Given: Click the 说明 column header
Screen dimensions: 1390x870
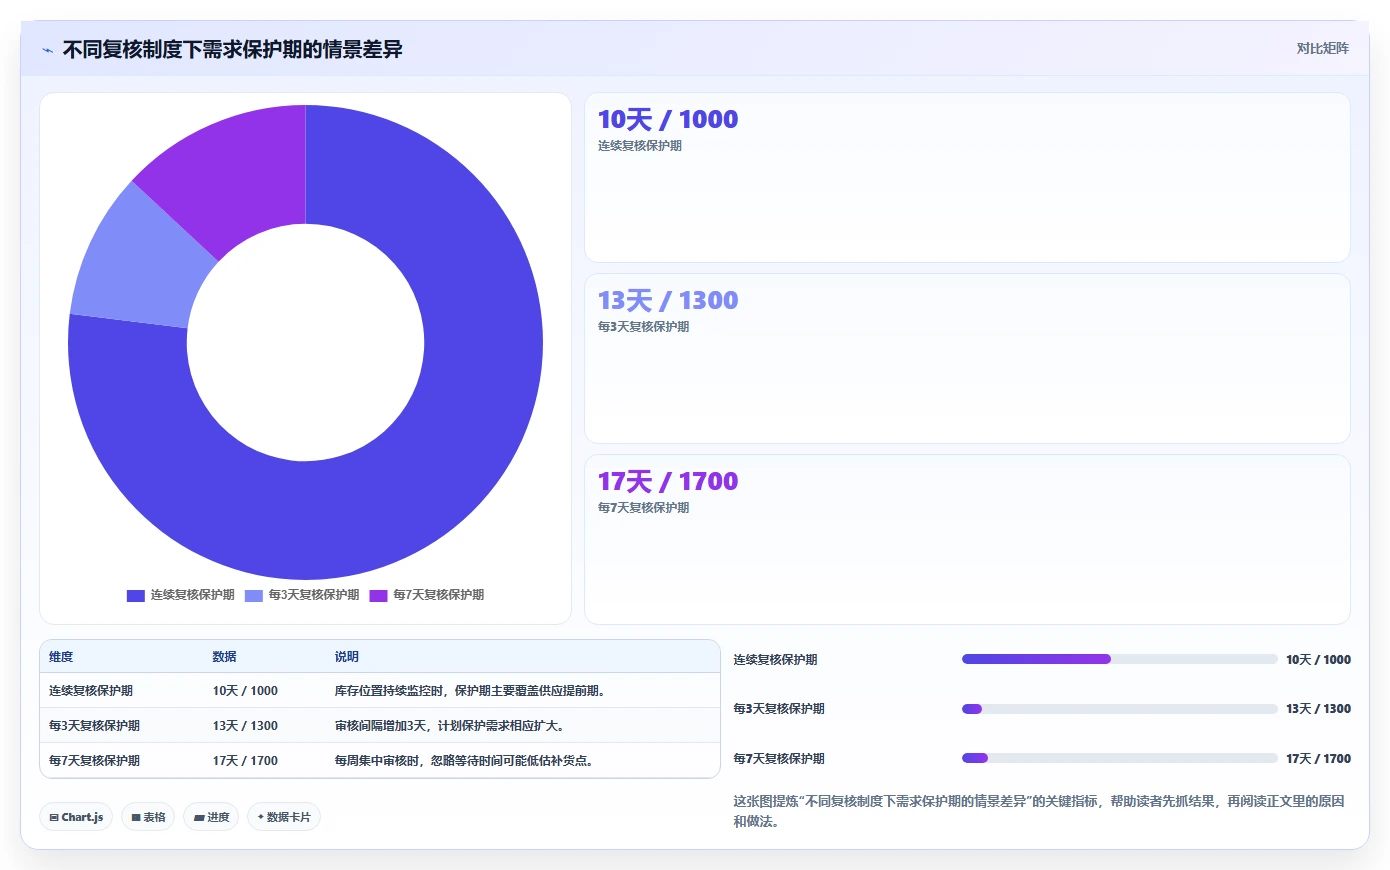Looking at the screenshot, I should 346,657.
